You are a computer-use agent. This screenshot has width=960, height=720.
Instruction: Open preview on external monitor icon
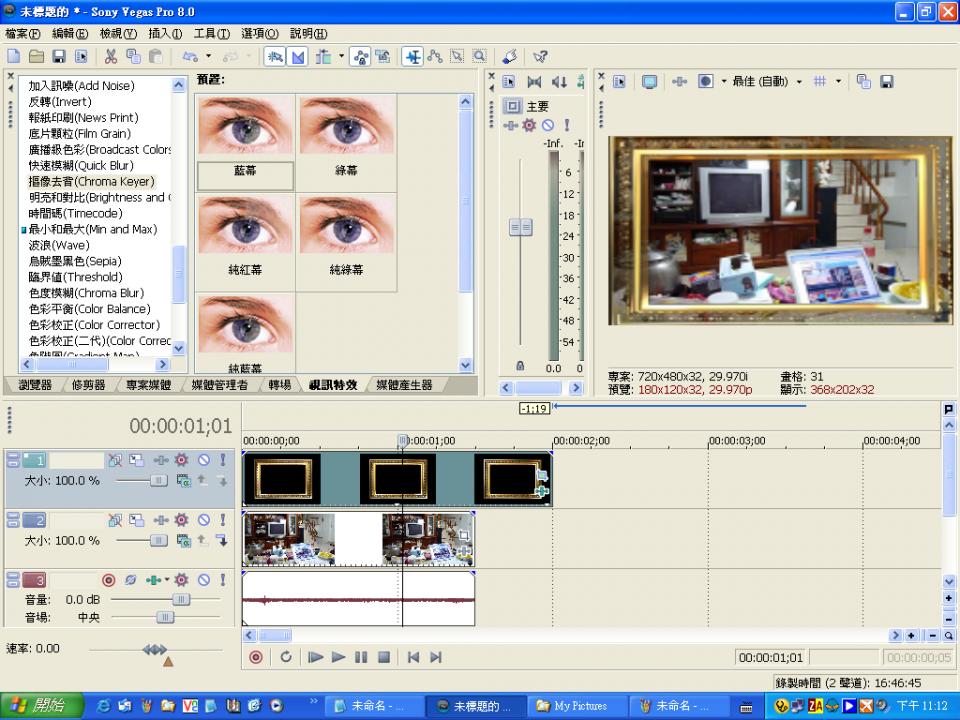[x=649, y=82]
